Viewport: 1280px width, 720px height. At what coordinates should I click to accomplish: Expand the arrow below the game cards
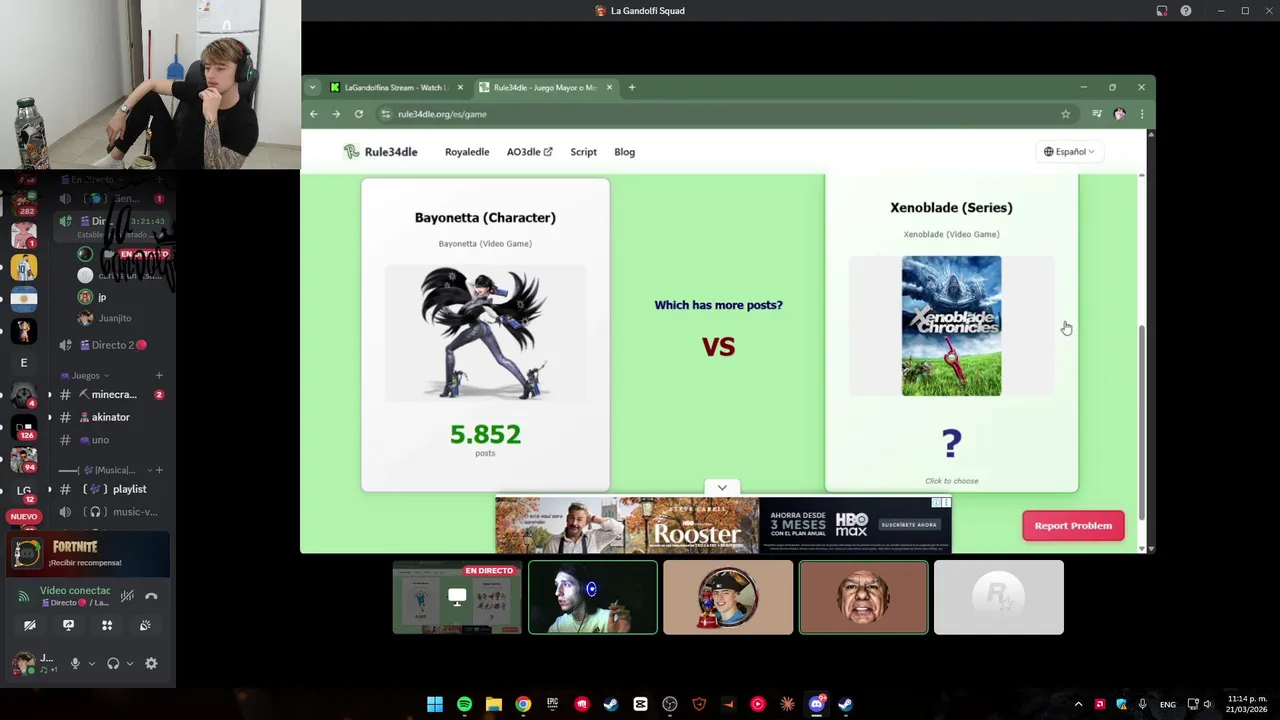click(x=722, y=487)
